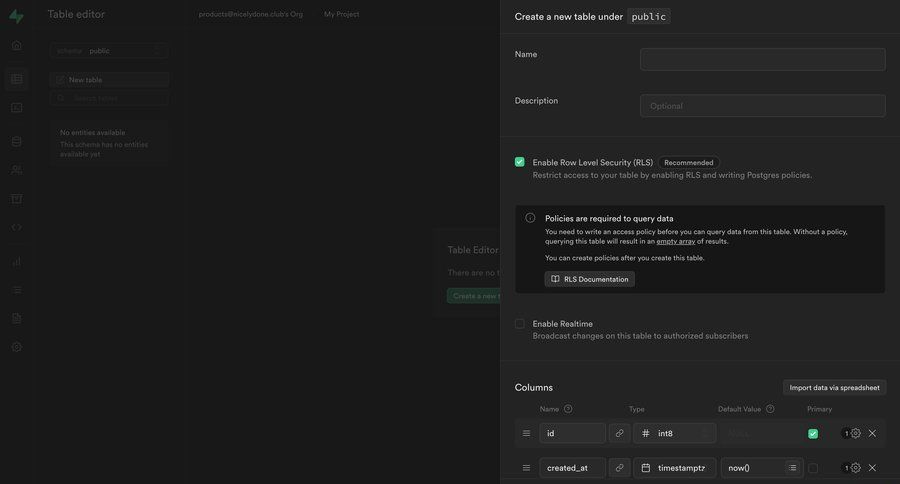Grab the drag handle of id row
Screen dimensions: 900x484
[526, 433]
